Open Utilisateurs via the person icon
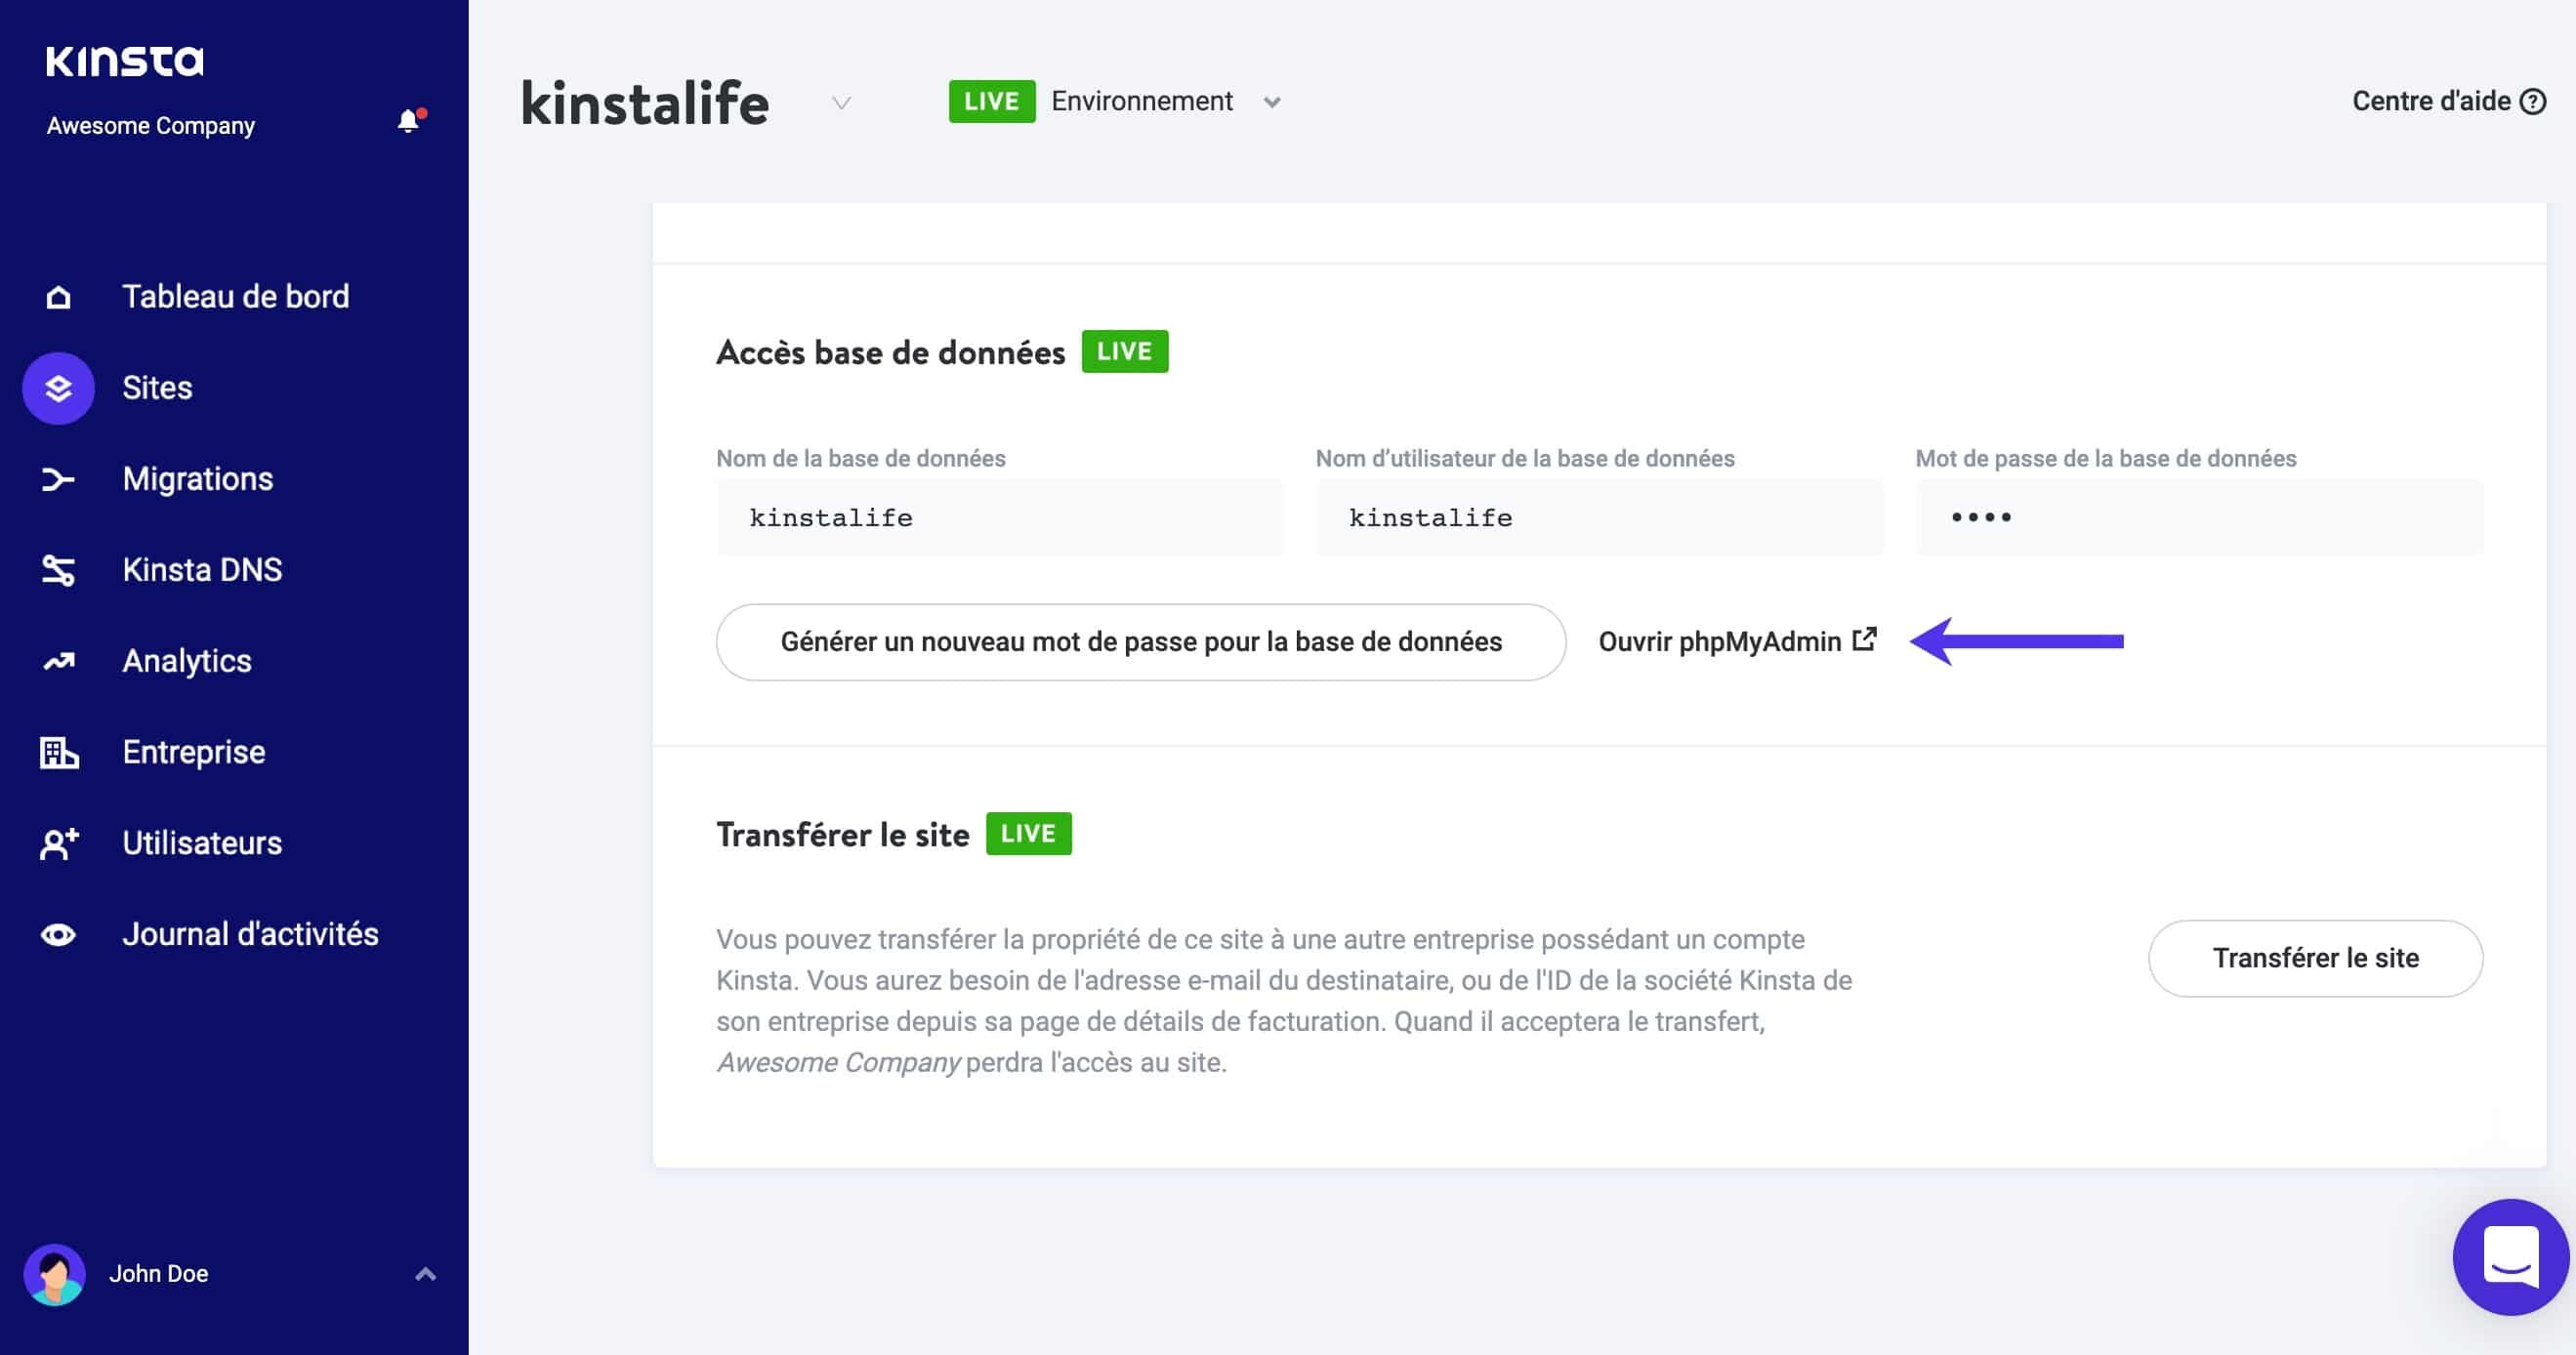Viewport: 2576px width, 1355px height. pyautogui.click(x=58, y=843)
